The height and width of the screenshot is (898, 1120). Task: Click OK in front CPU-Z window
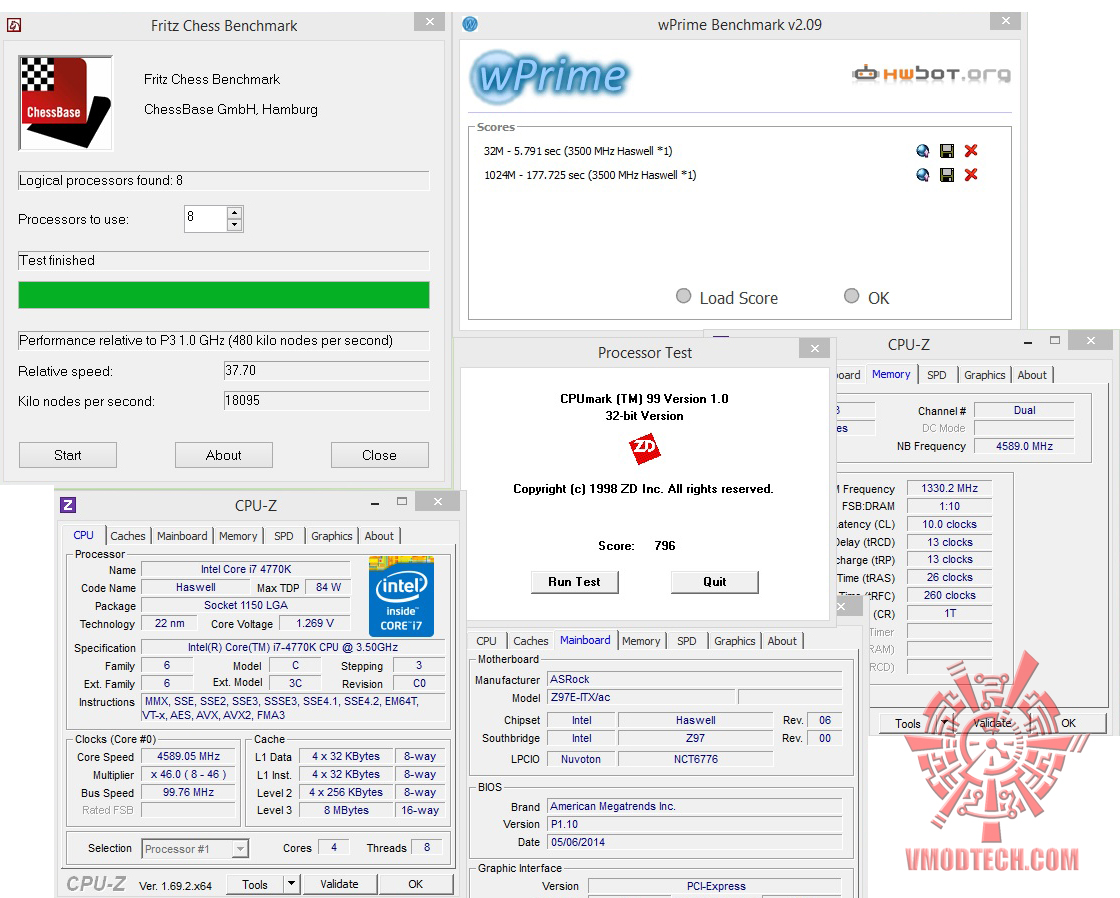[x=416, y=884]
